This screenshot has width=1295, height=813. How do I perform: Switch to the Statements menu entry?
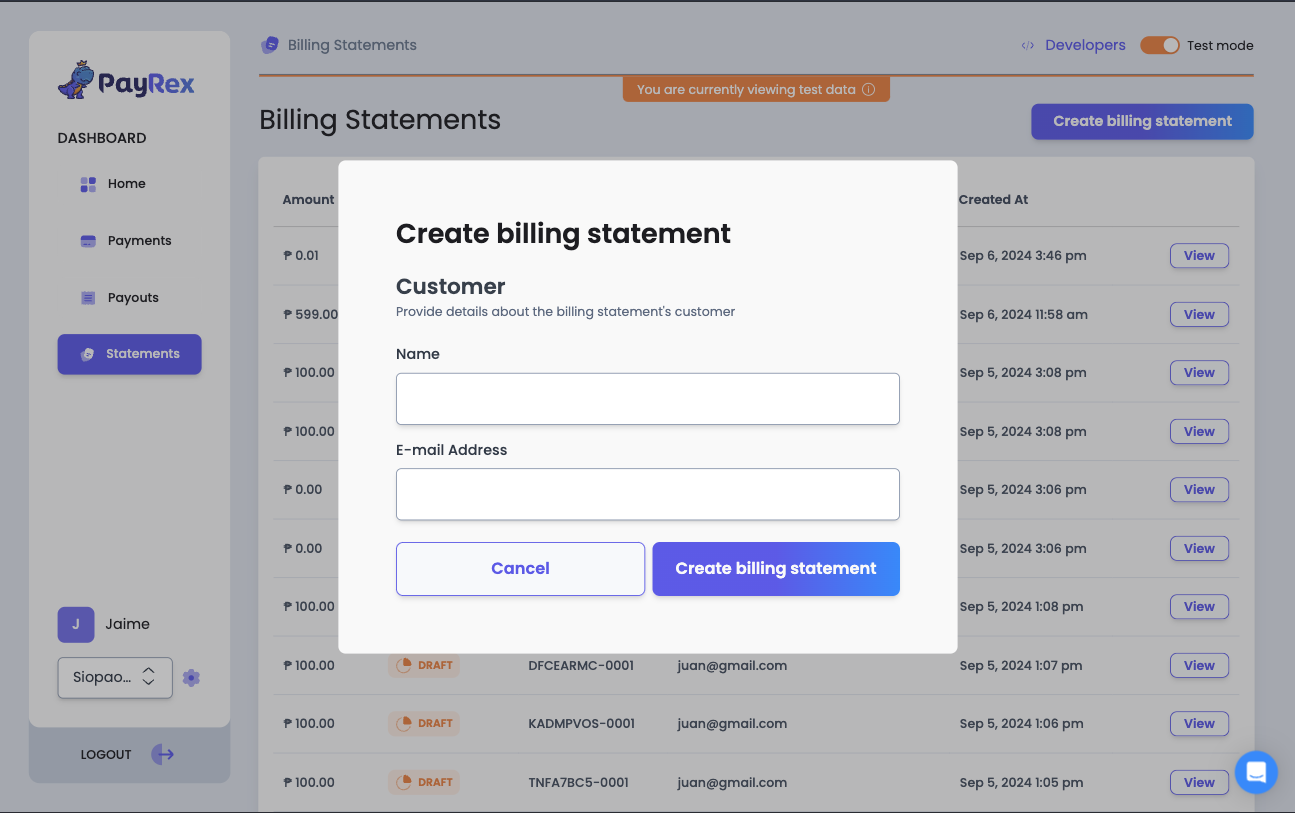click(x=141, y=354)
